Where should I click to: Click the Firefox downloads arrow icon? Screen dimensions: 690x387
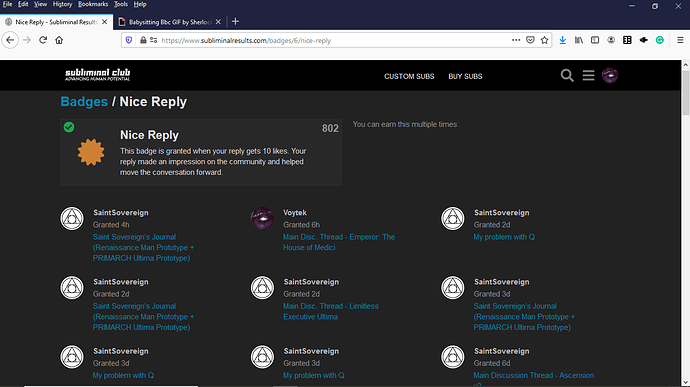[x=562, y=40]
